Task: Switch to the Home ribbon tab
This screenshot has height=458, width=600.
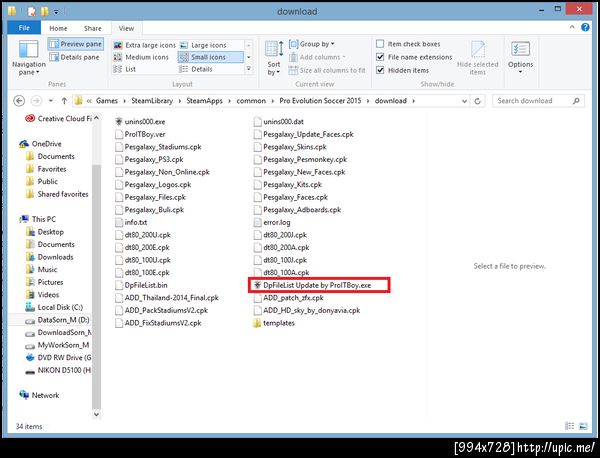Action: (58, 28)
